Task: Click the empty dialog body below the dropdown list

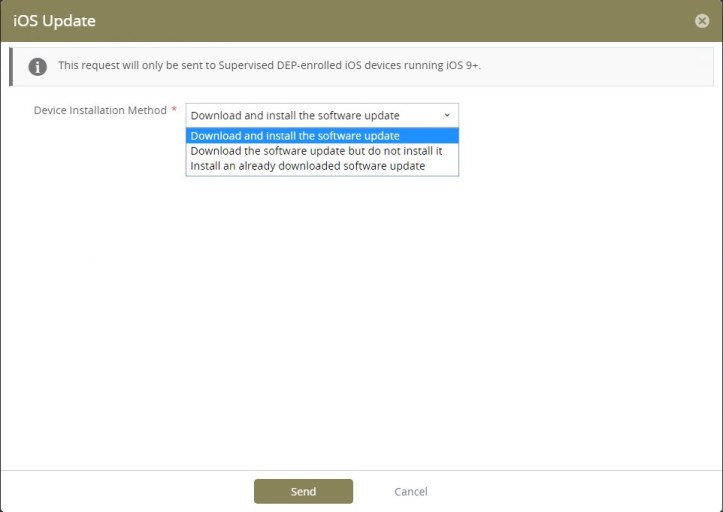Action: coord(360,320)
